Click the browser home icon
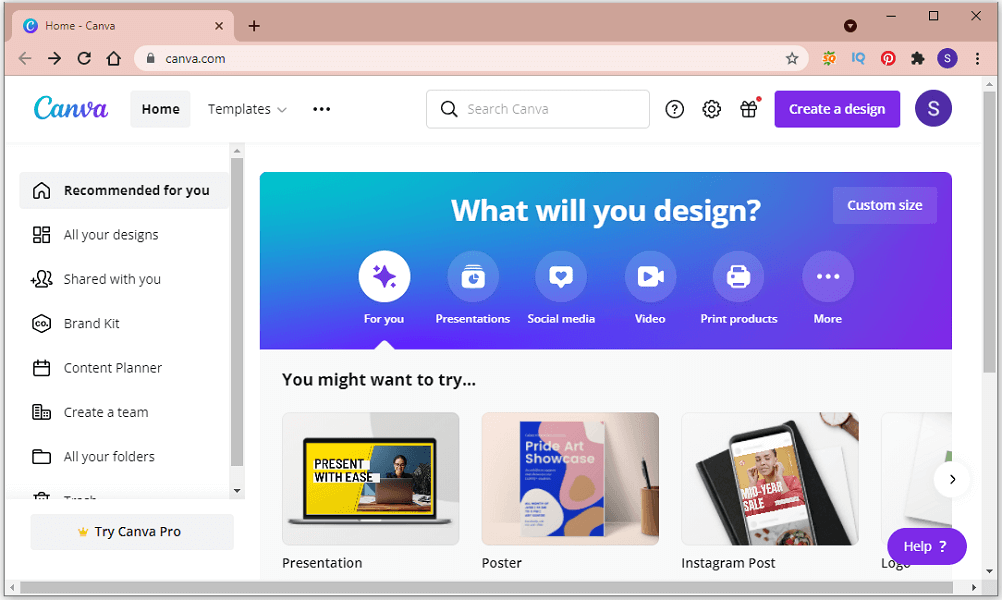Image resolution: width=1002 pixels, height=600 pixels. point(114,59)
